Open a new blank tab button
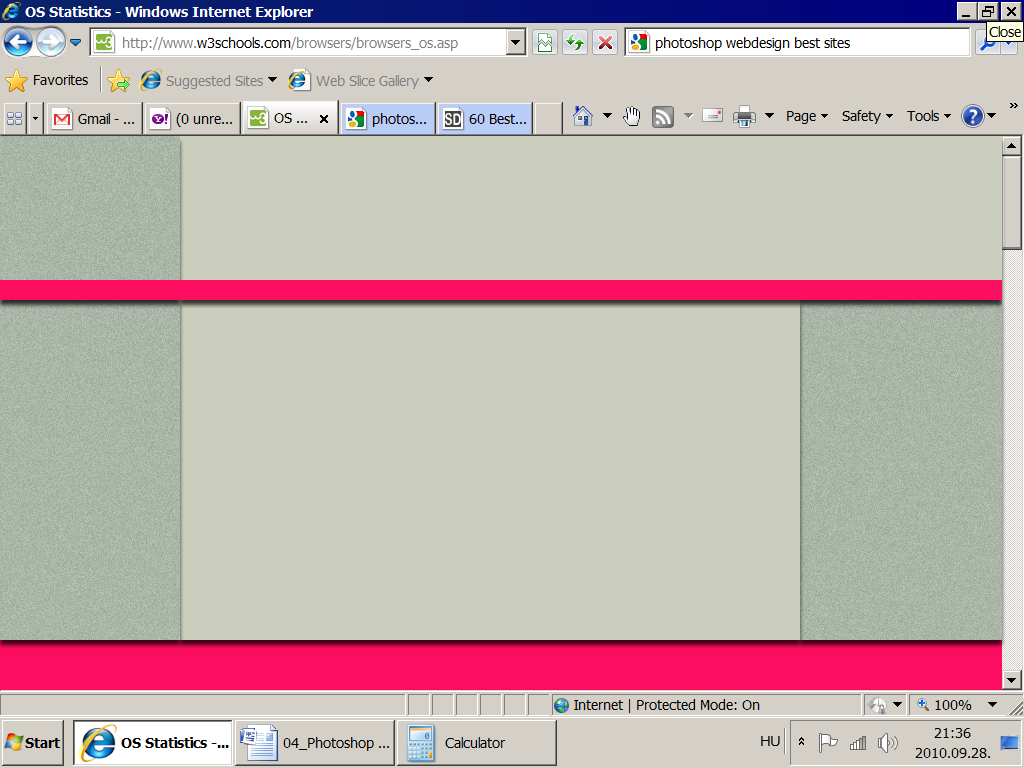The height and width of the screenshot is (768, 1024). click(x=548, y=119)
